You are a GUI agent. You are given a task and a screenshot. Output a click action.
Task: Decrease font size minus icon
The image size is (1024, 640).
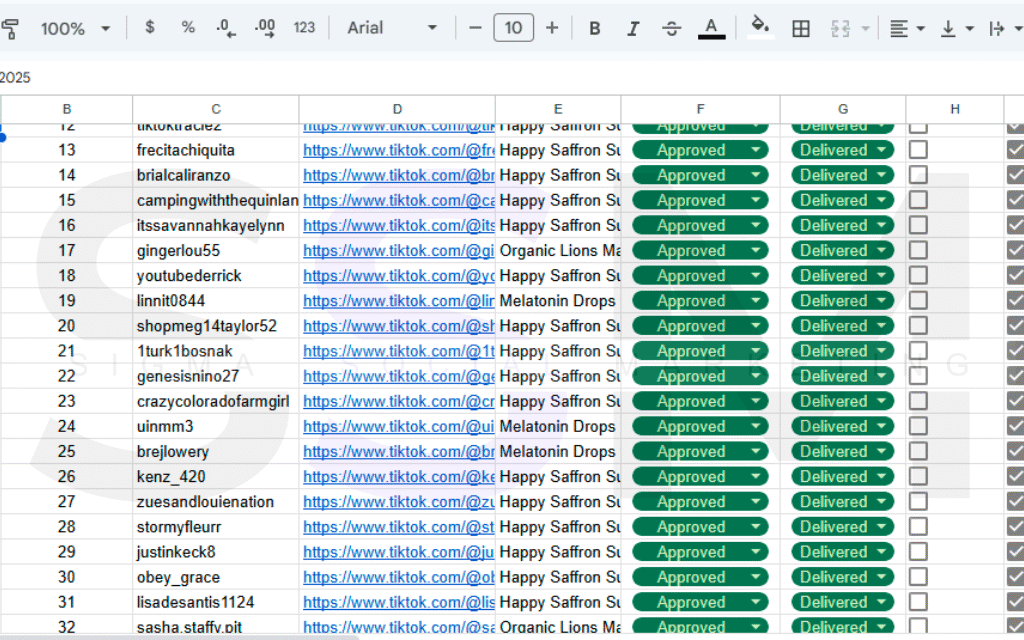(x=475, y=28)
